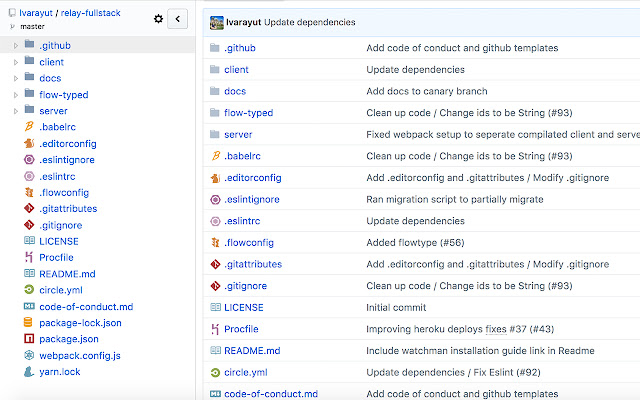Select .flowconfig icon in sidebar tree
This screenshot has height=400, width=640.
29,192
